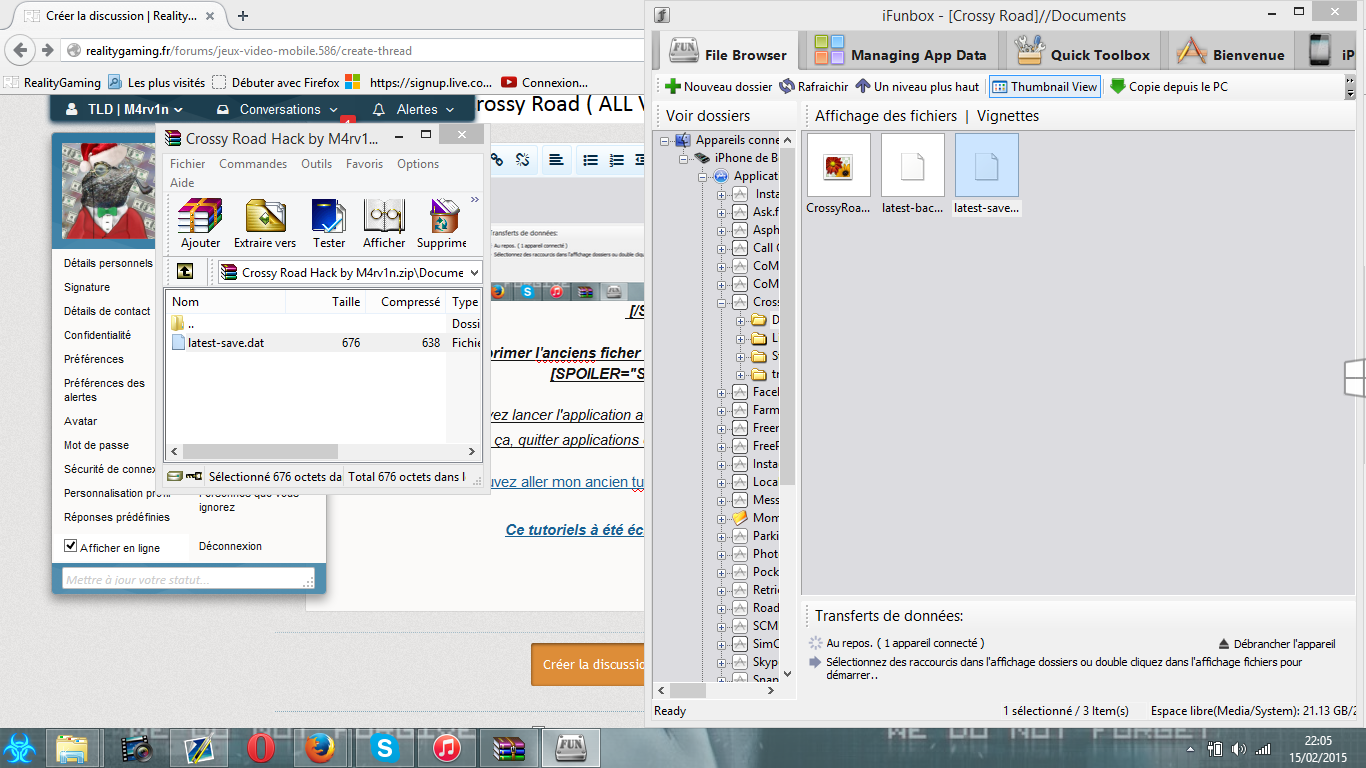1366x768 pixels.
Task: Click the volume icon in system tray
Action: [x=1239, y=749]
